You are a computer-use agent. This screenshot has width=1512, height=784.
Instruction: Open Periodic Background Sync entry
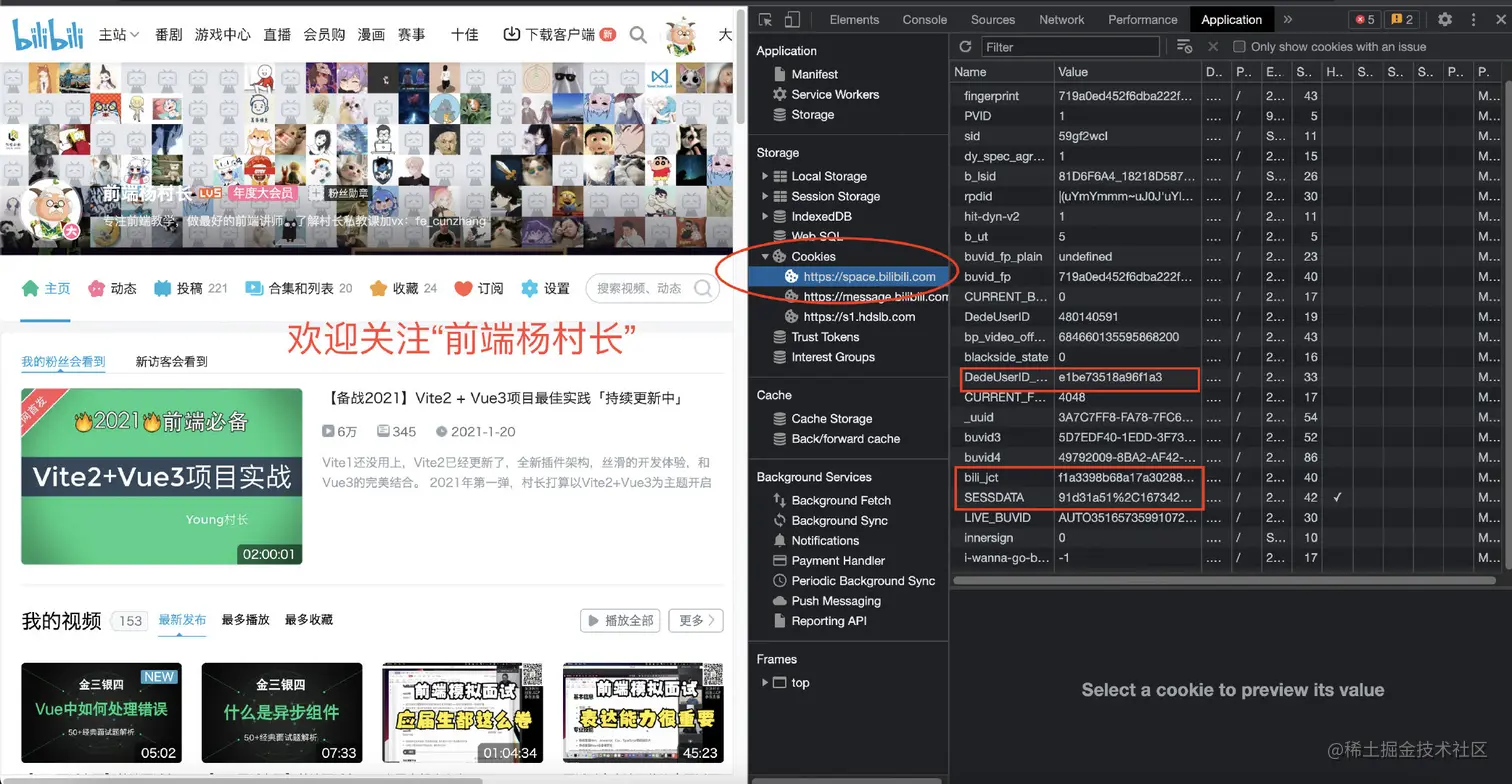[x=863, y=580]
